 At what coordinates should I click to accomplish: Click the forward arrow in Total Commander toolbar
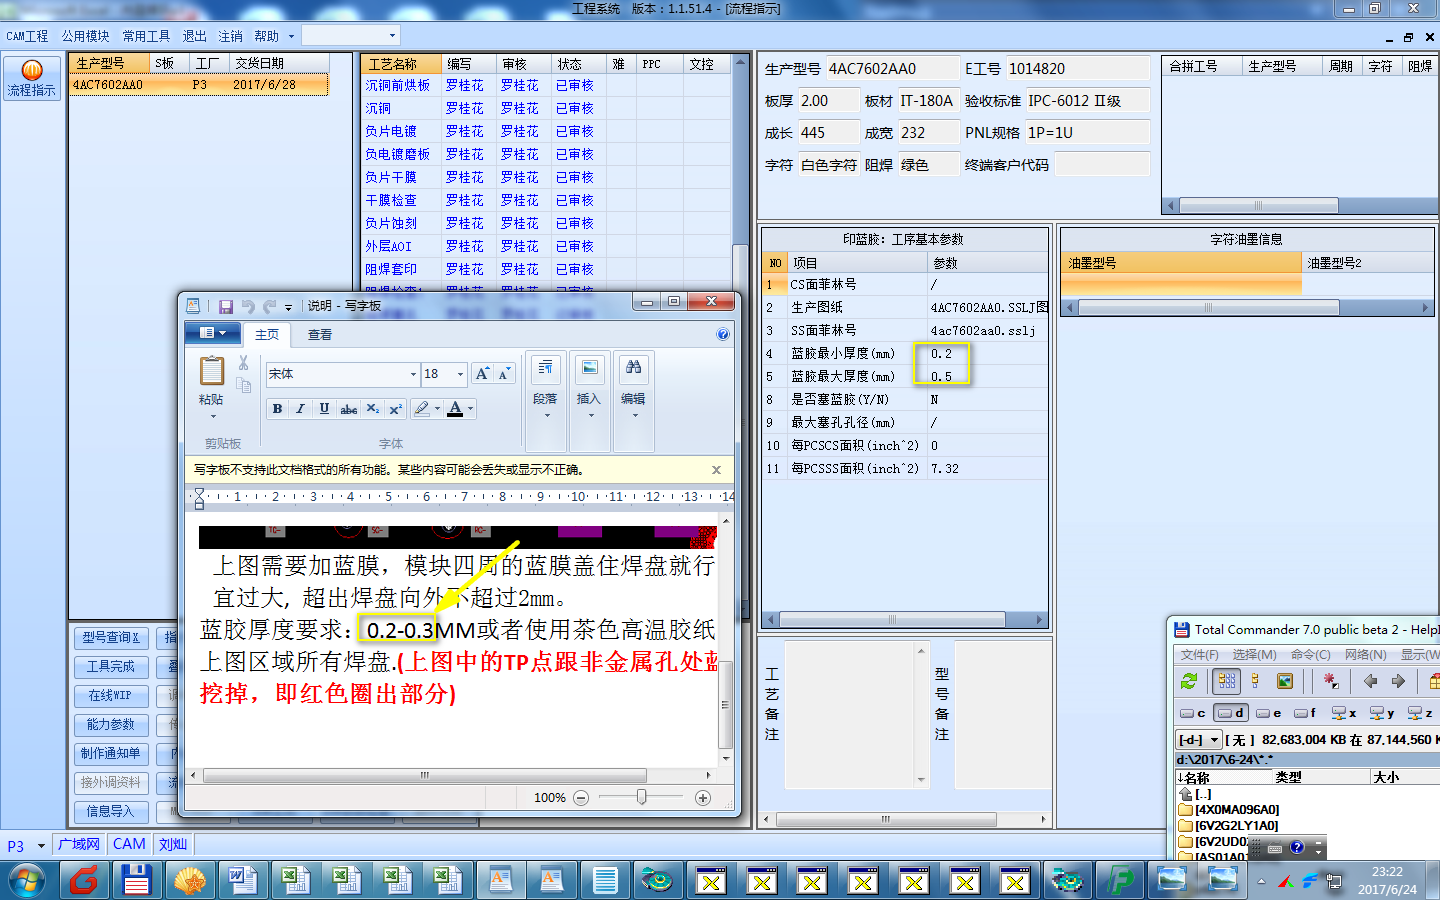click(1398, 681)
